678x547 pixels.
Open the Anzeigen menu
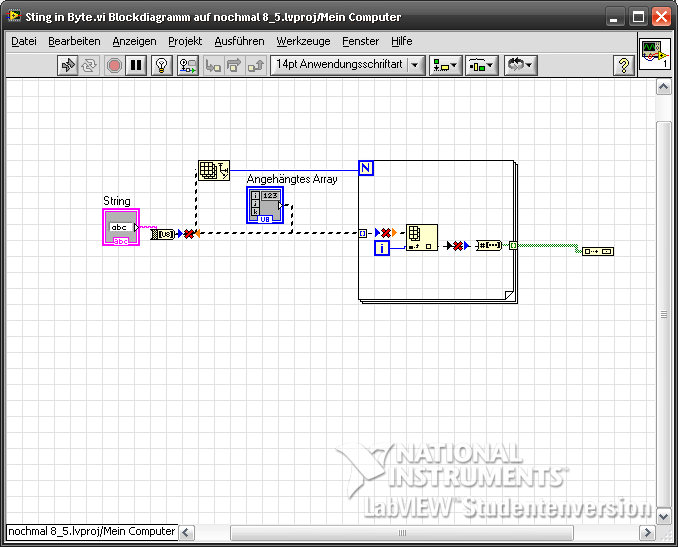(x=134, y=41)
